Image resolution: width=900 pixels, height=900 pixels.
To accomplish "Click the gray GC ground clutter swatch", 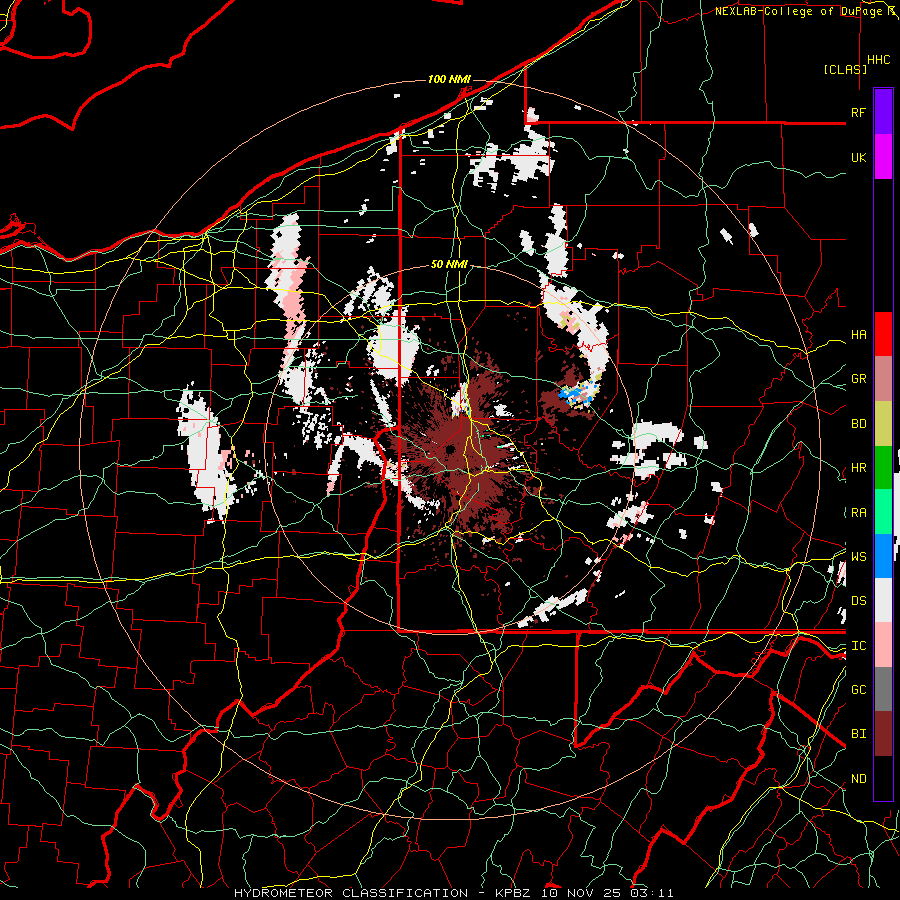I will click(883, 689).
